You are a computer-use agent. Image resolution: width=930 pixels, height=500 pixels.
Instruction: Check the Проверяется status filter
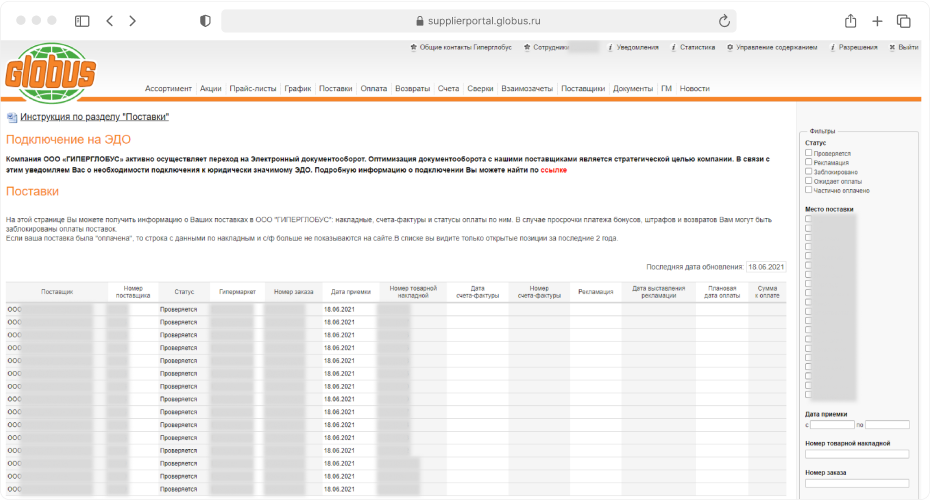click(x=808, y=153)
